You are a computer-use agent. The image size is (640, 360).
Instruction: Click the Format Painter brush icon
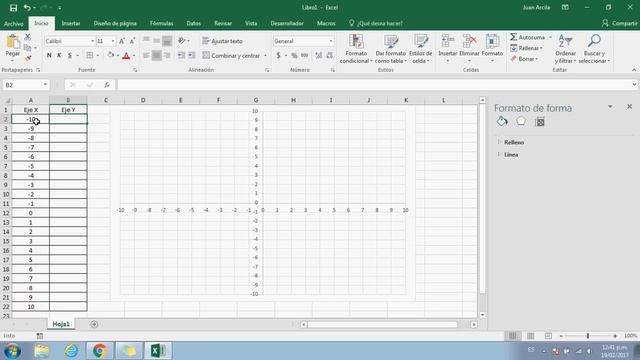click(28, 59)
